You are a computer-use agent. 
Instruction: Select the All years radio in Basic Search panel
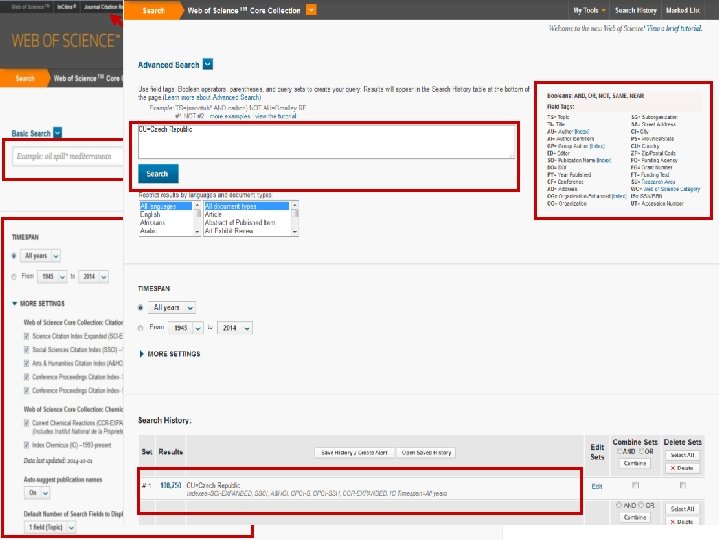click(14, 256)
